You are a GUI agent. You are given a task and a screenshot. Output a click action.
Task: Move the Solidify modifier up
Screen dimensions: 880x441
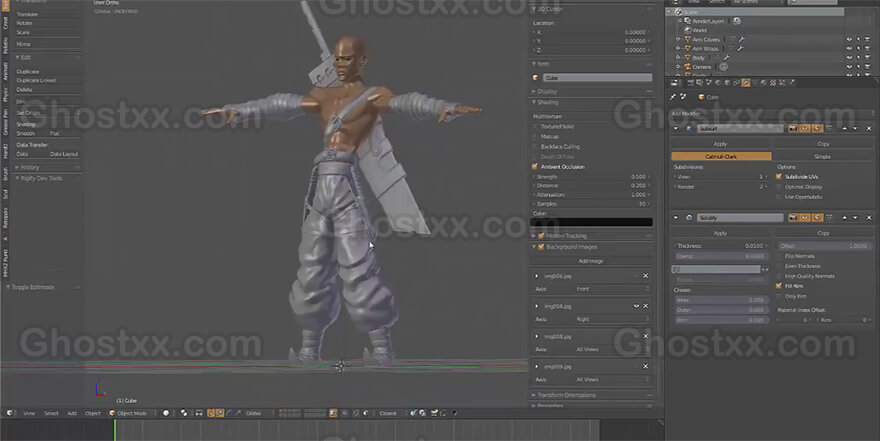click(844, 218)
